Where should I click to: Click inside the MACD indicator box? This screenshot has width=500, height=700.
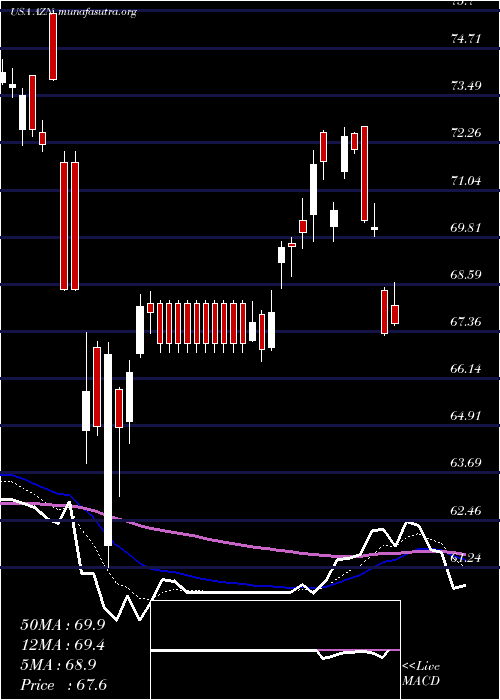coord(275,650)
